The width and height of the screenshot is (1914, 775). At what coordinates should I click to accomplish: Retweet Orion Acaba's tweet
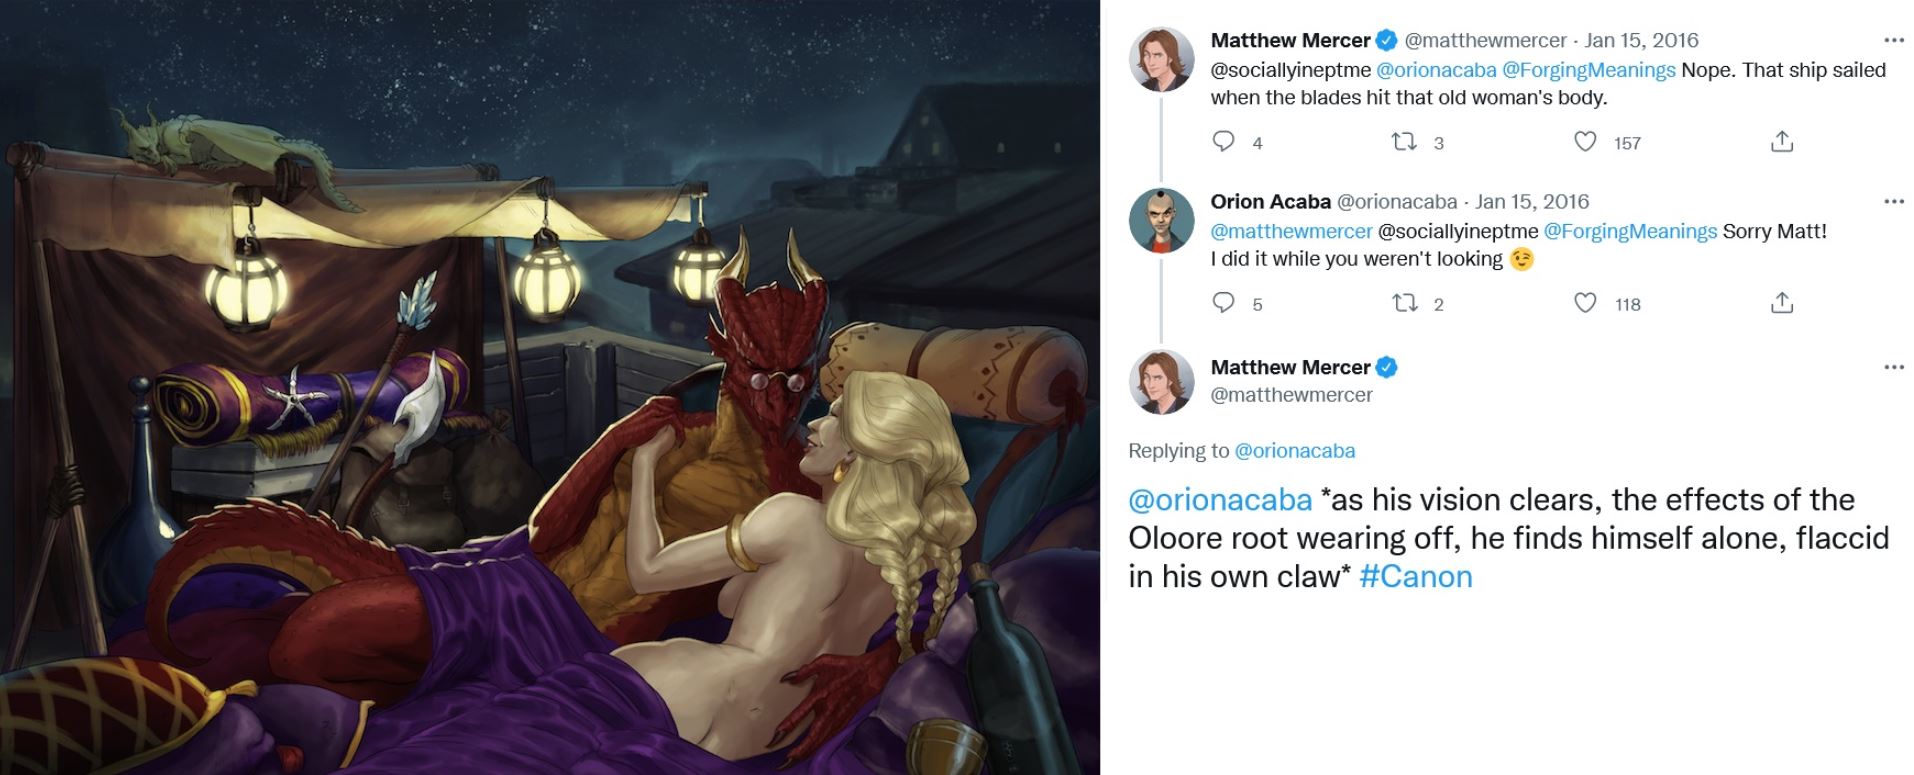[1404, 303]
